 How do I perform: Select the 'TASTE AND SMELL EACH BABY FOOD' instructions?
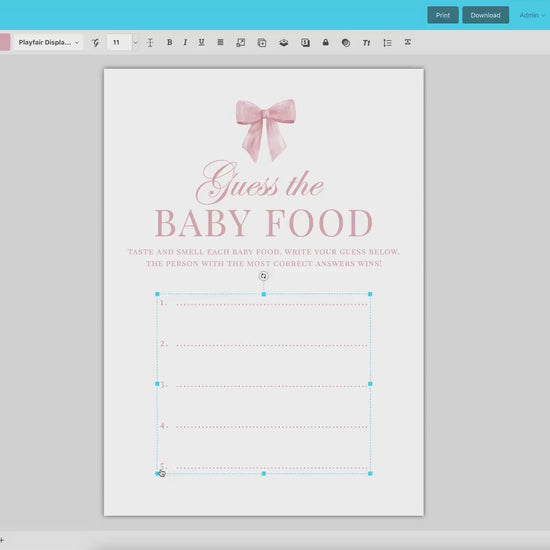click(x=263, y=258)
